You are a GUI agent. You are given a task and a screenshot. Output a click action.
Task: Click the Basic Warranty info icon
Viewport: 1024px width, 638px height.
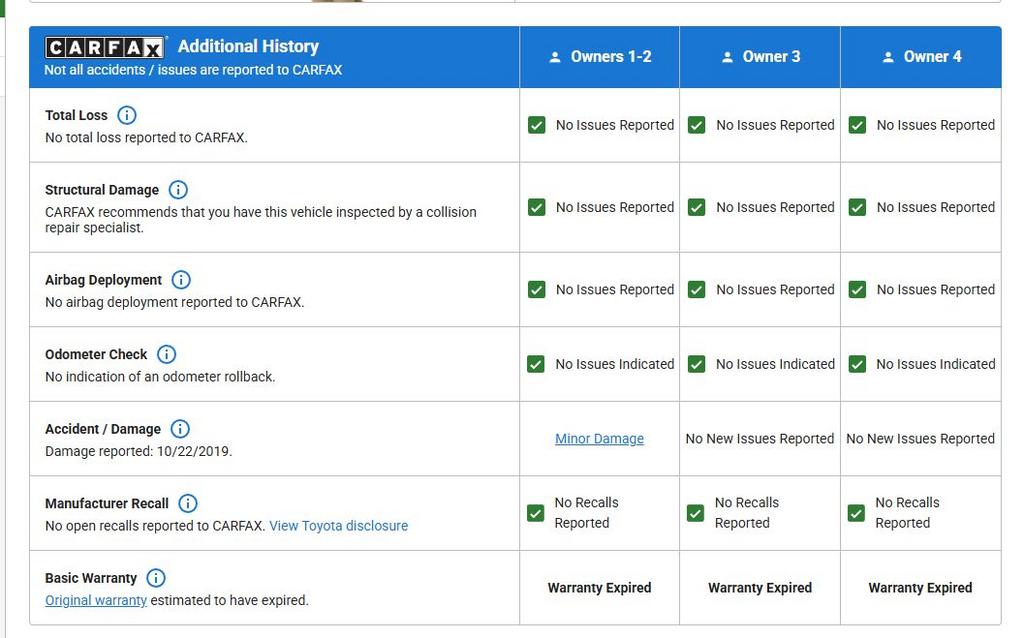click(156, 578)
